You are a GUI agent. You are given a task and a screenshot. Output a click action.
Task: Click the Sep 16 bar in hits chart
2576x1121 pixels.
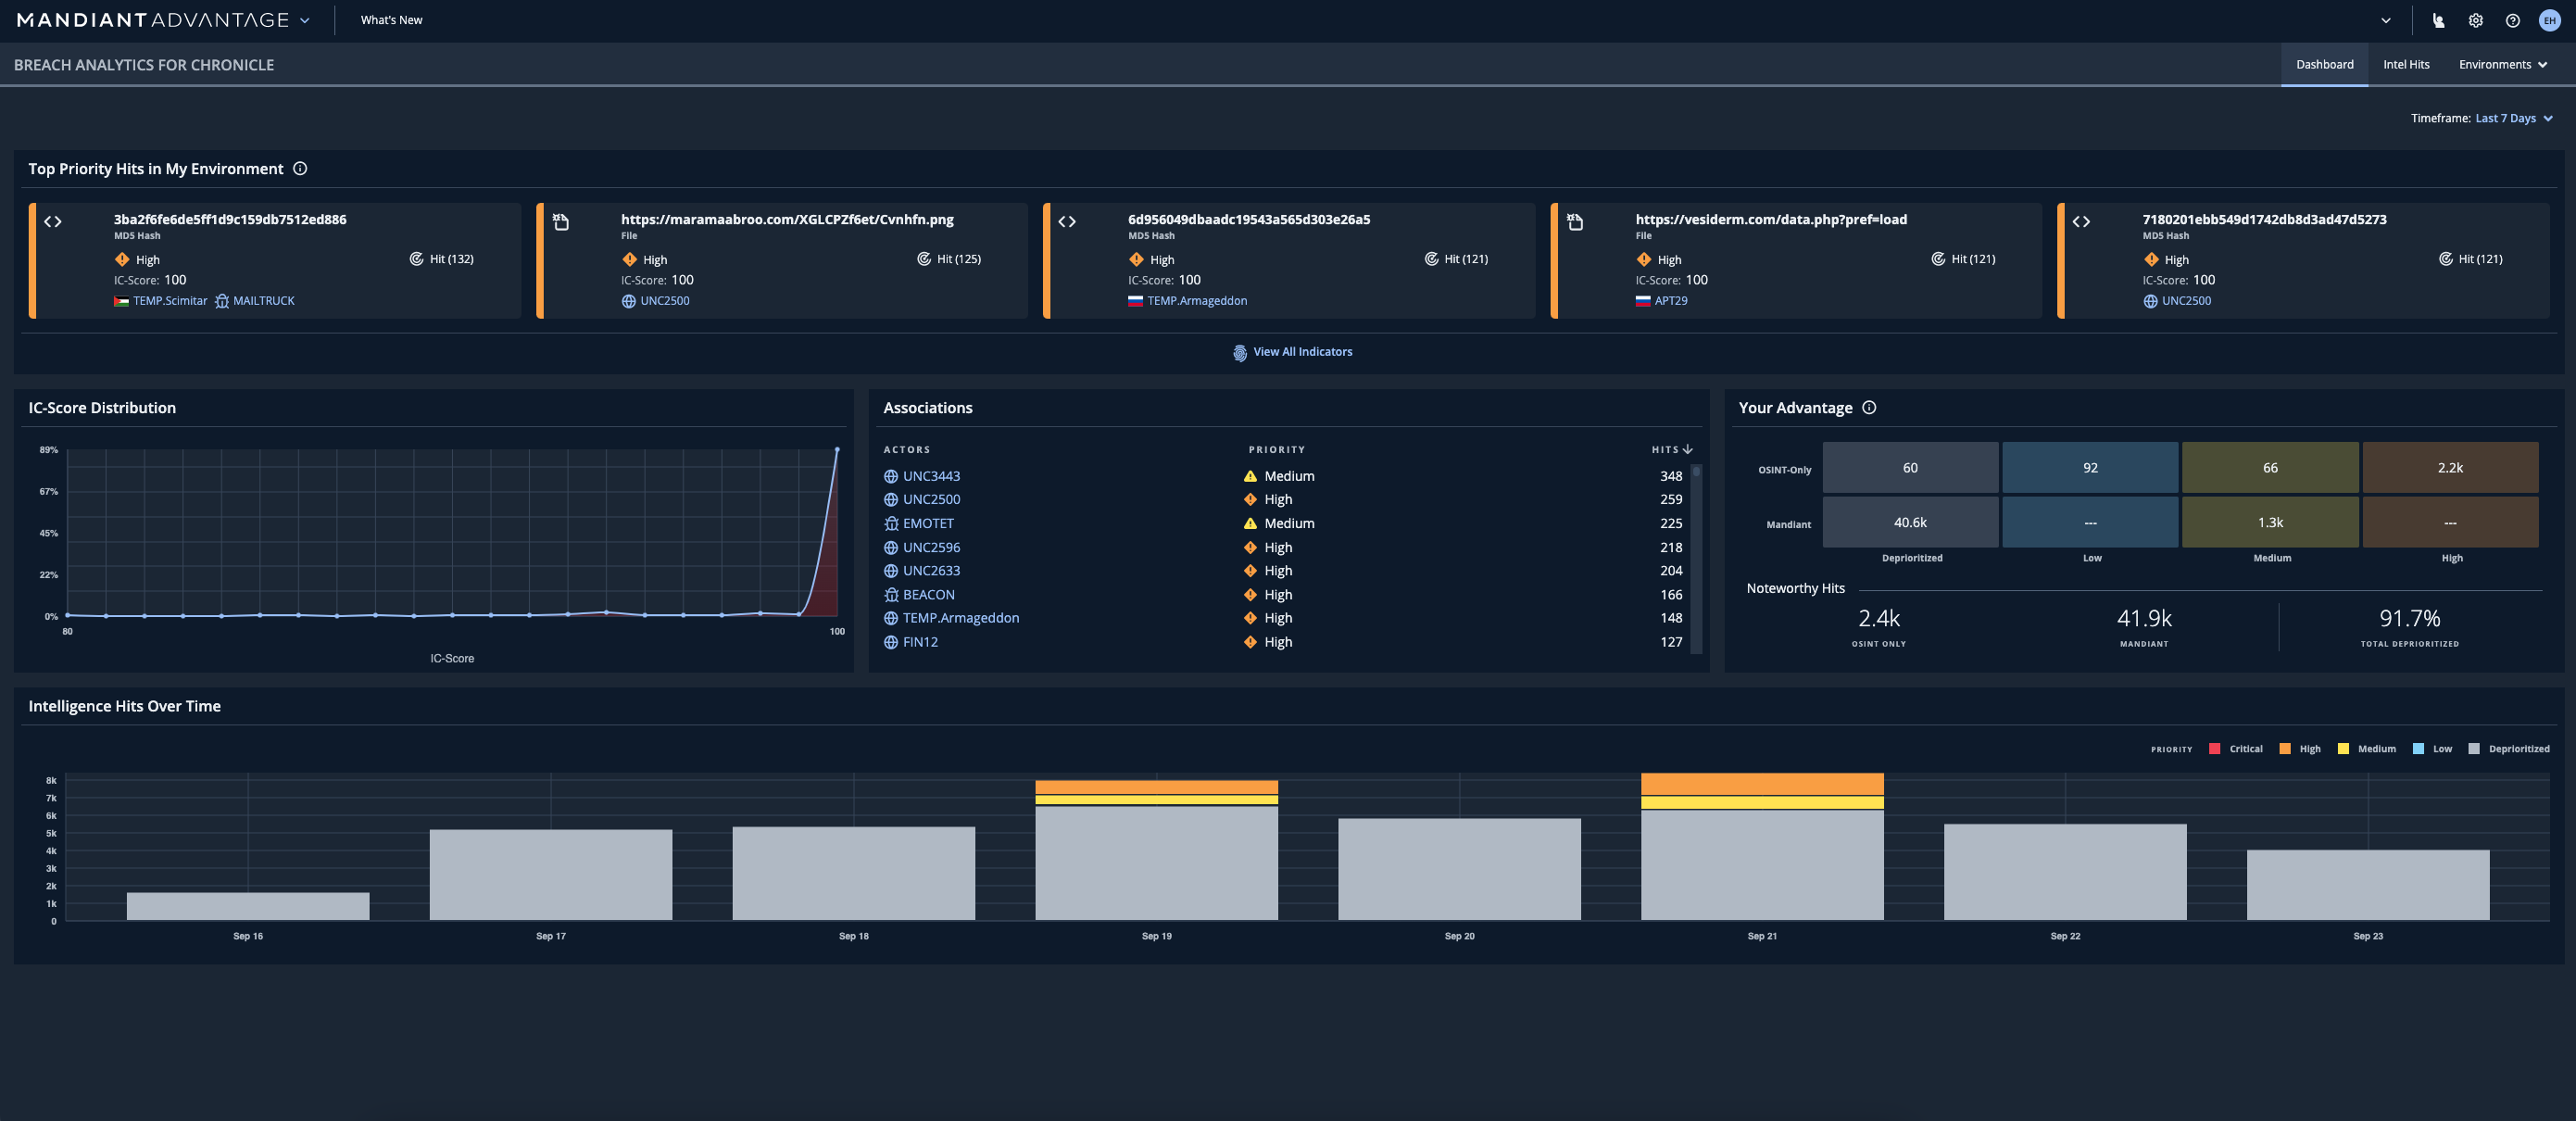click(248, 906)
